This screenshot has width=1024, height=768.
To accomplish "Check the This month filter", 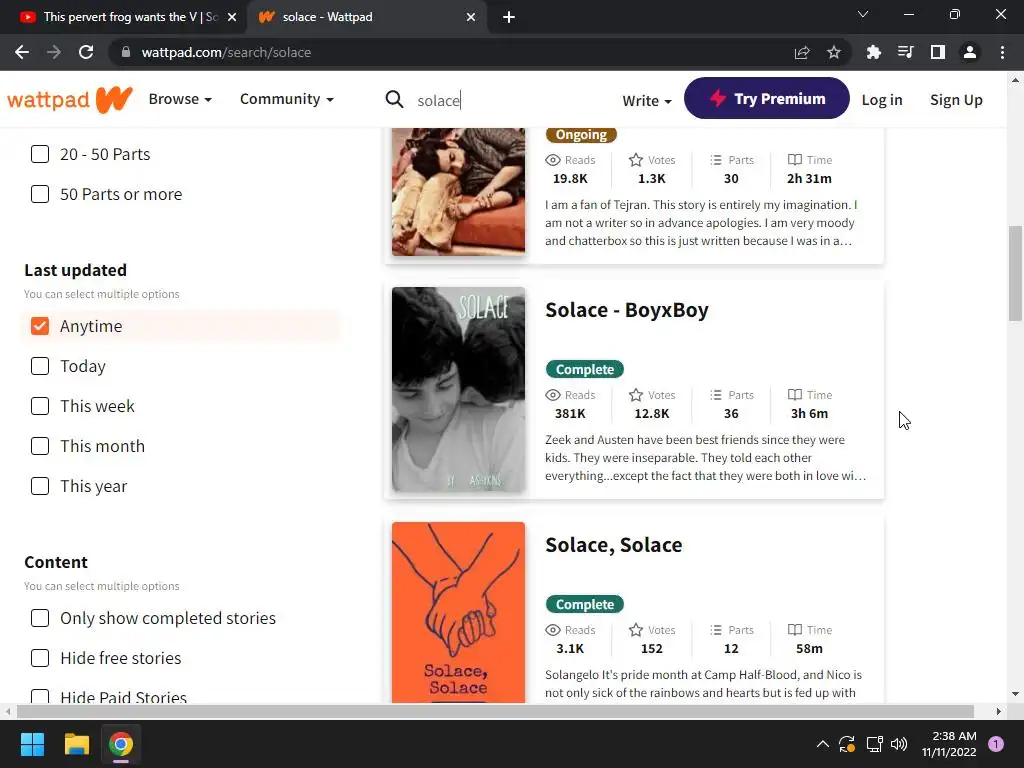I will [40, 446].
